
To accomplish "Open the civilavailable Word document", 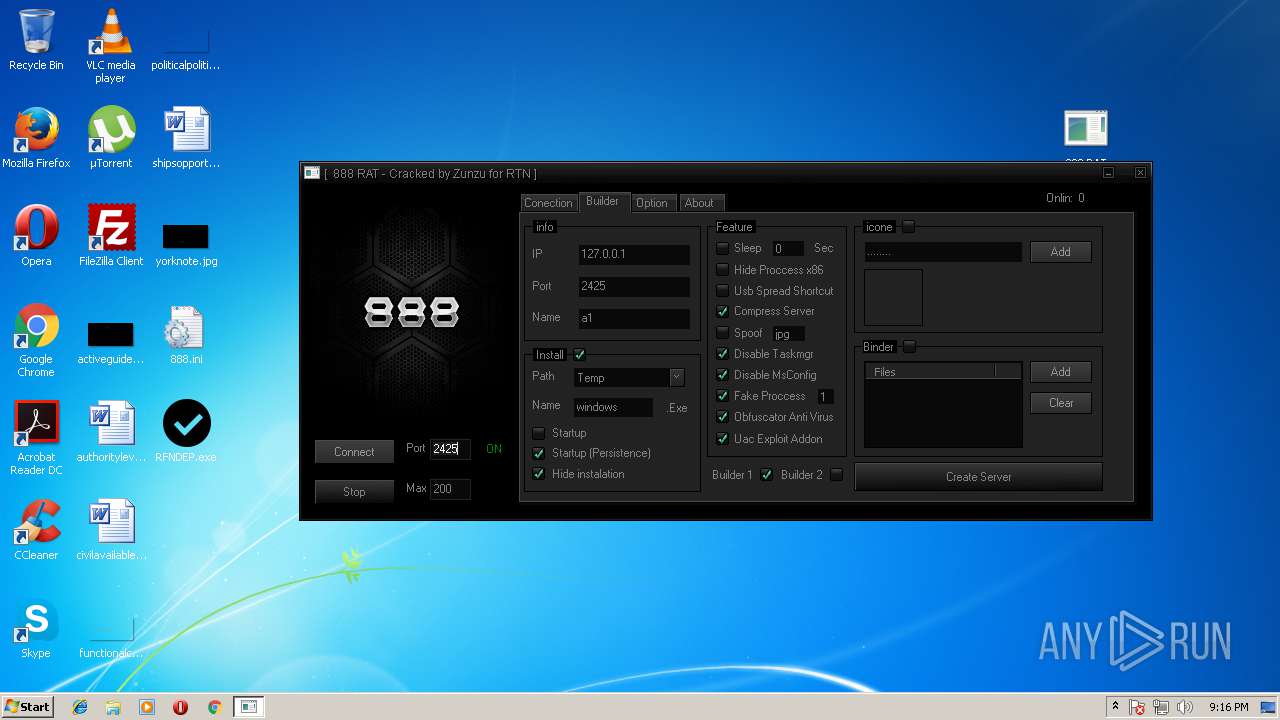I will click(110, 530).
